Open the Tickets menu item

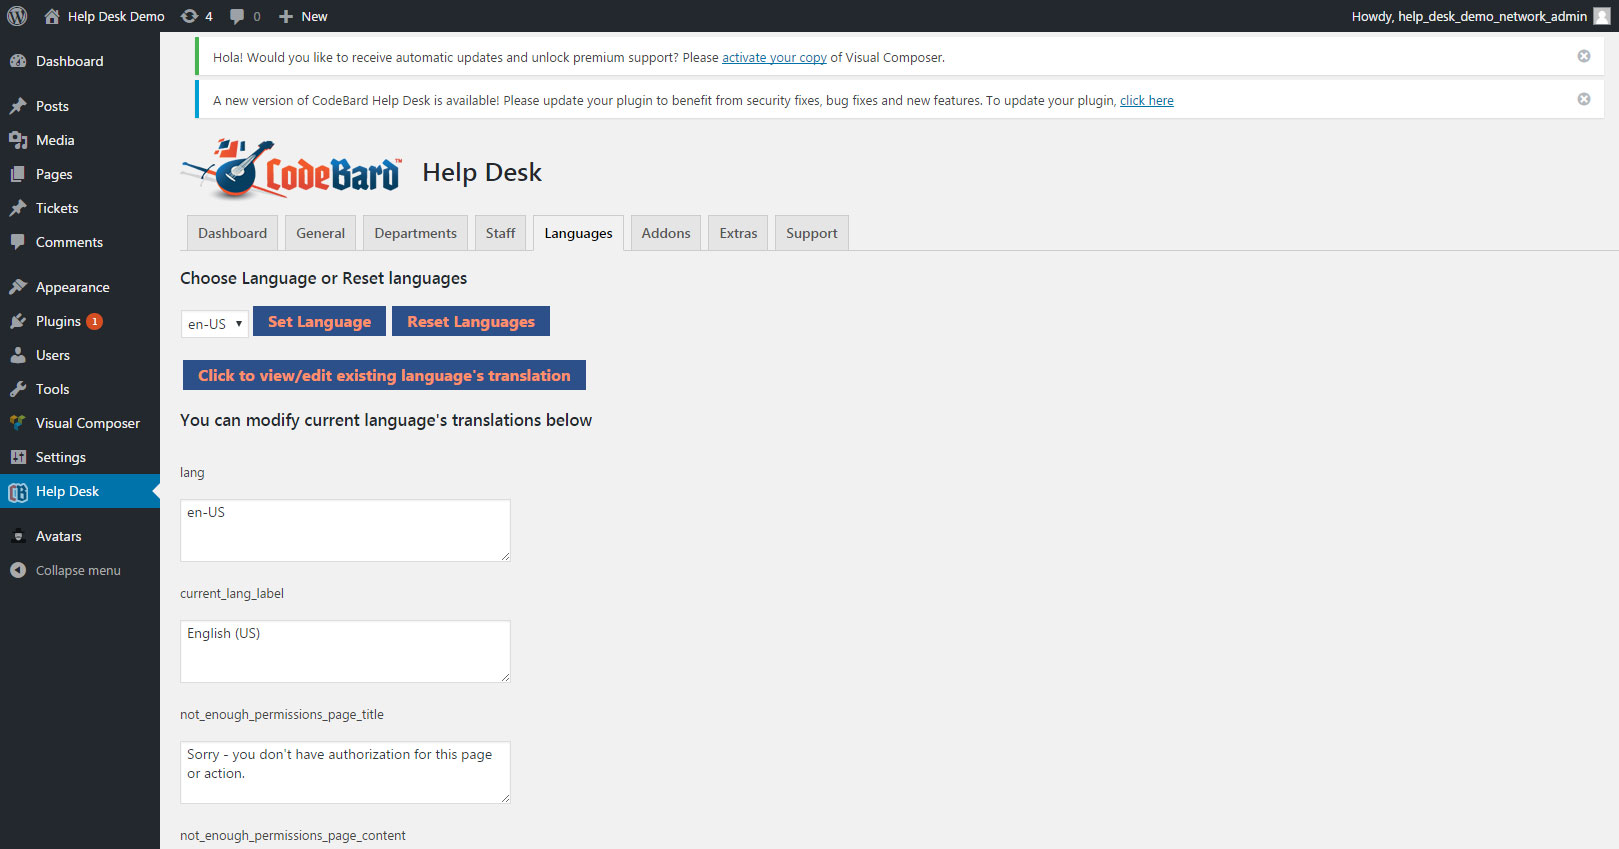point(80,208)
